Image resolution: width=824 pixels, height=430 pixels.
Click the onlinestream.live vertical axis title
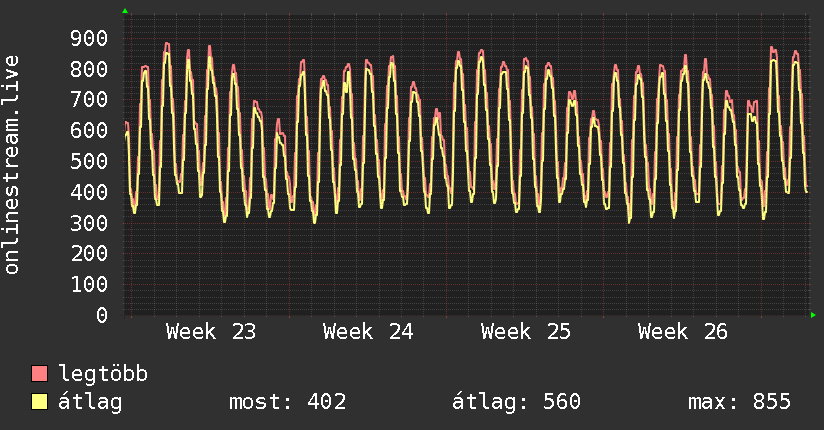coord(12,165)
